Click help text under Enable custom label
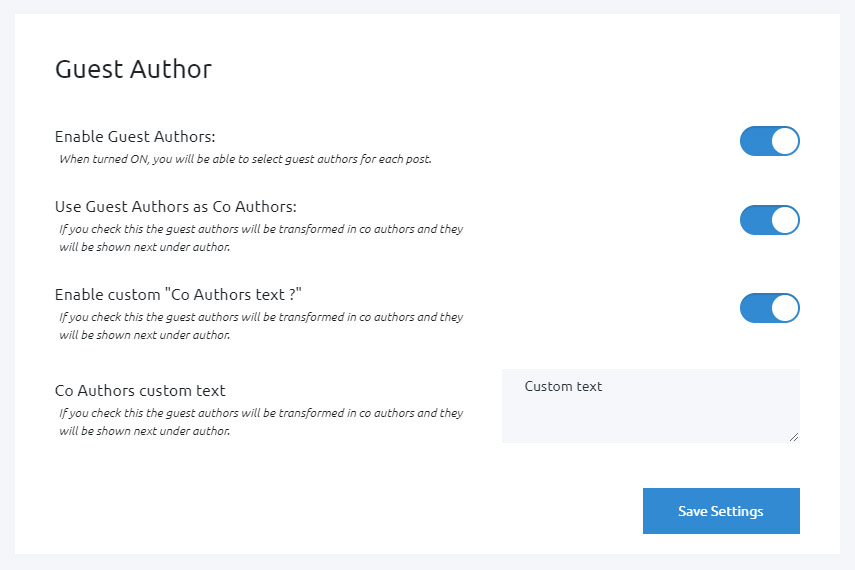This screenshot has height=570, width=855. point(260,326)
